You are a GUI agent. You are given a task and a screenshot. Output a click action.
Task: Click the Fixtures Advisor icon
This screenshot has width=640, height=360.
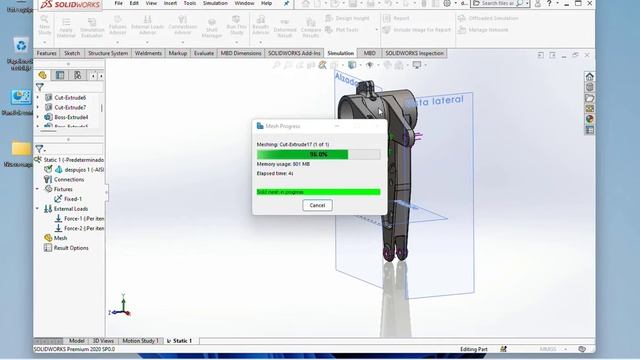coord(118,25)
